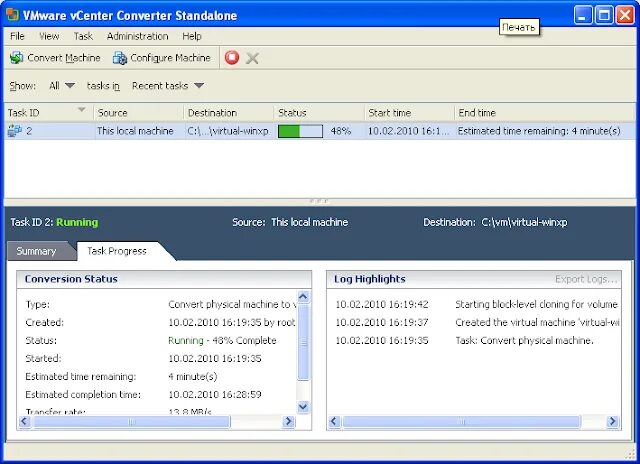Click the Start time column header
The height and width of the screenshot is (464, 640).
click(x=409, y=113)
